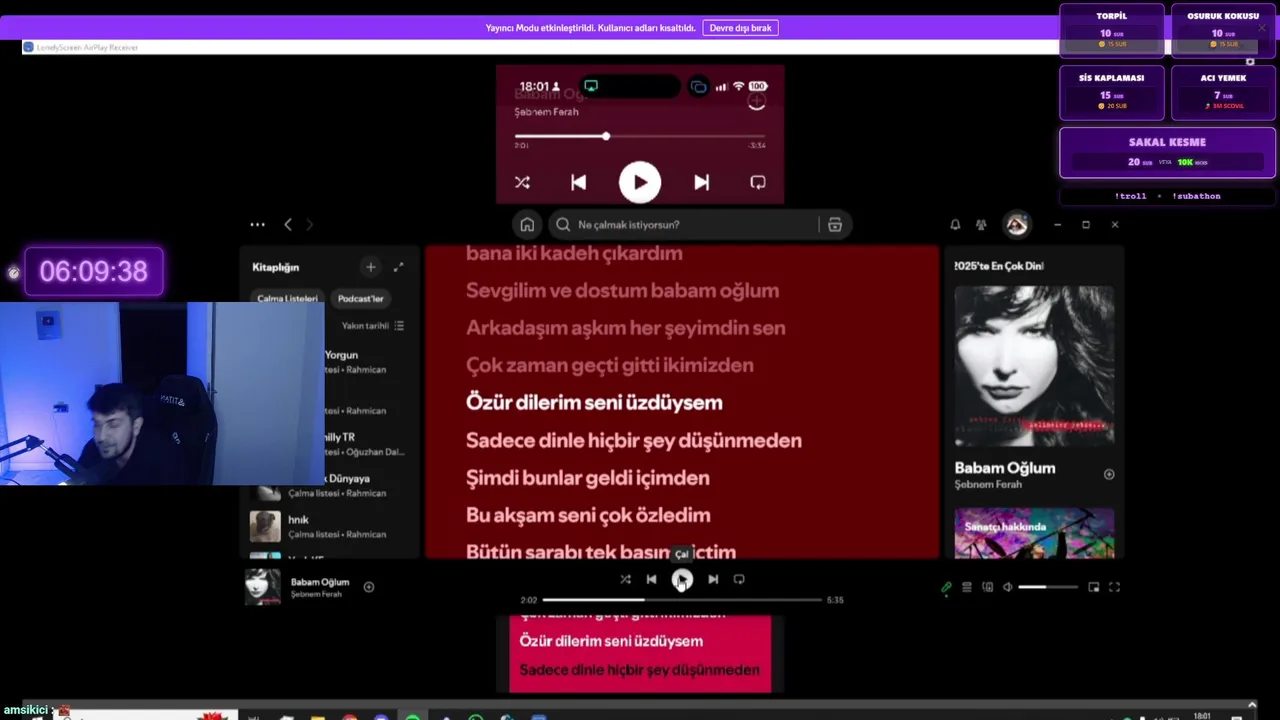Open Connect to a device icon
The image size is (1280, 720).
[x=988, y=587]
